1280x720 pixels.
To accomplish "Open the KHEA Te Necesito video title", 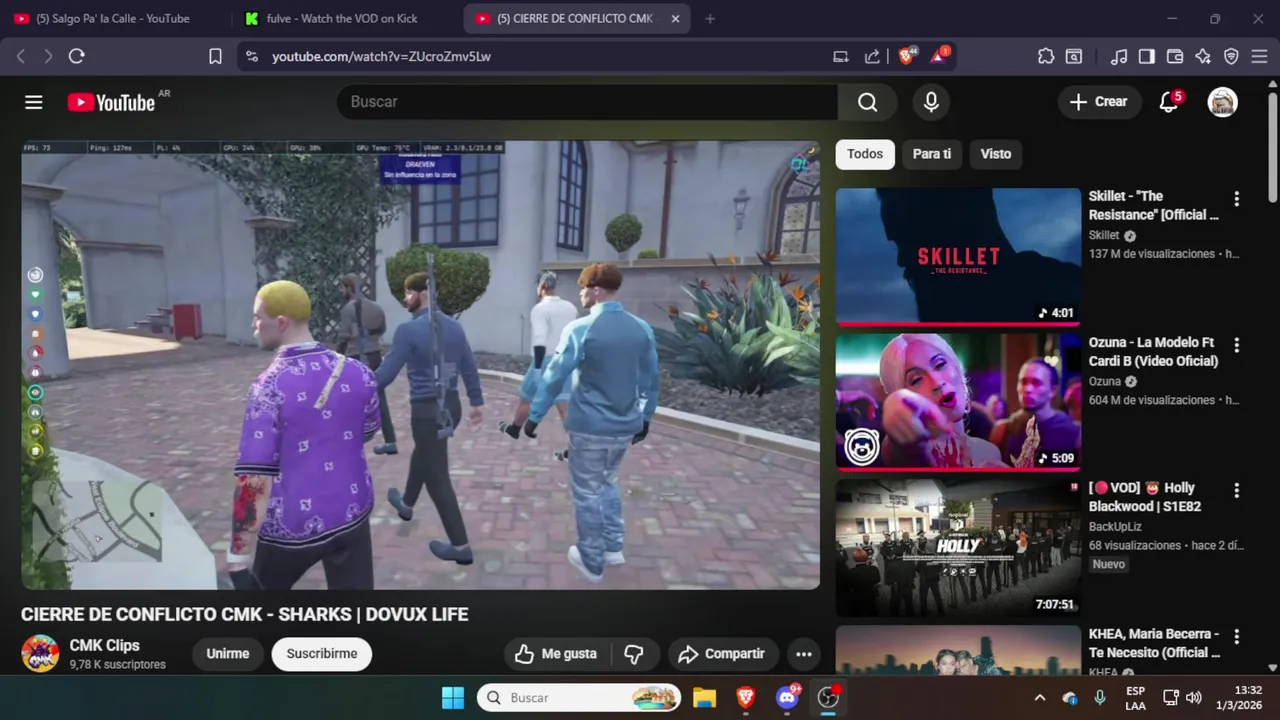I will coord(1154,643).
